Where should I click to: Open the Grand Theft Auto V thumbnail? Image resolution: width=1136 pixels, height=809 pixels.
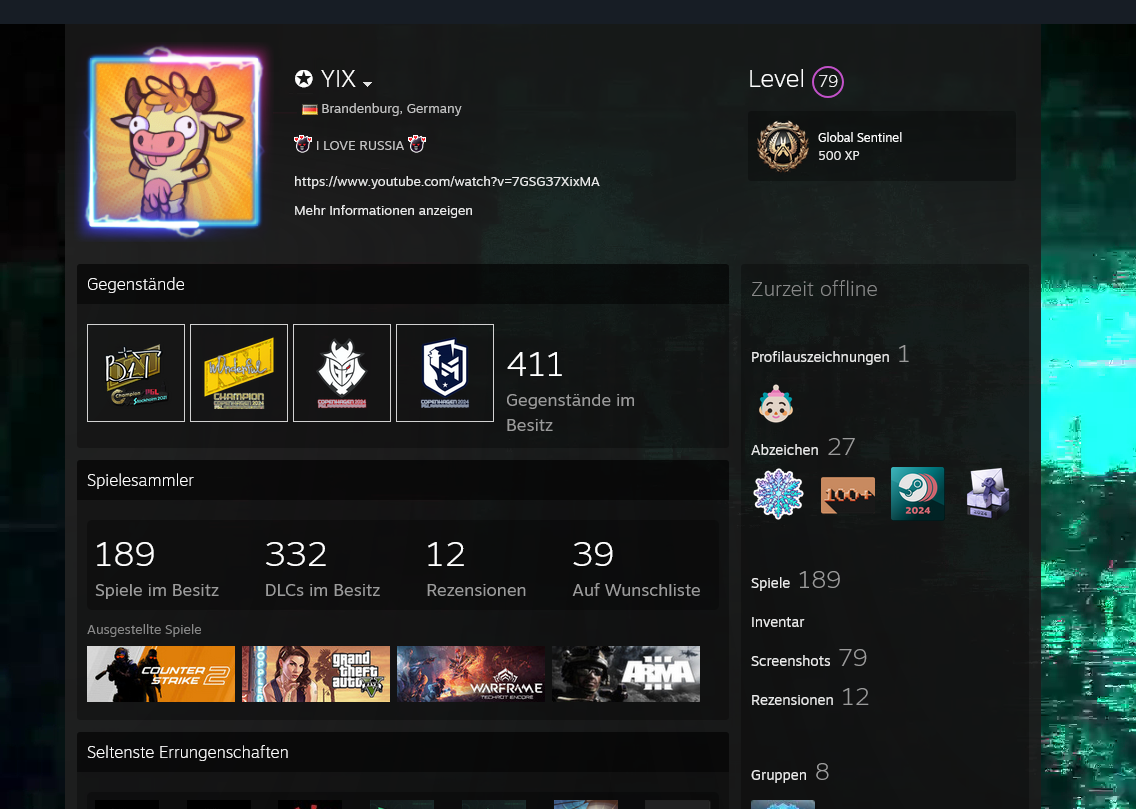(316, 674)
